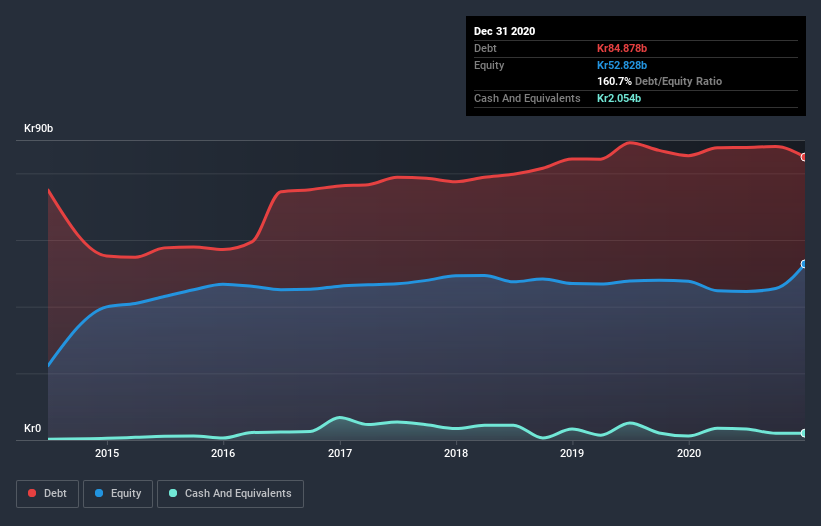Click the Cash And Equivalents tooltip label
The image size is (821, 526).
527,98
